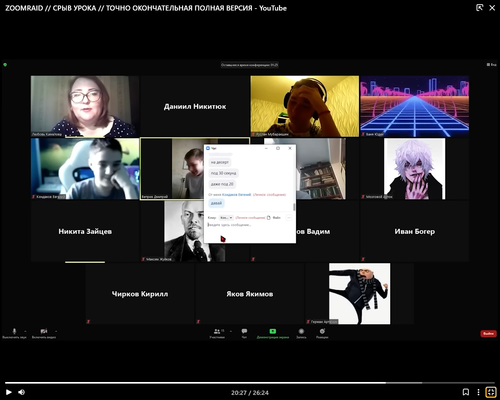
Task: Select the neon grid background participant tile
Action: pyautogui.click(x=415, y=106)
